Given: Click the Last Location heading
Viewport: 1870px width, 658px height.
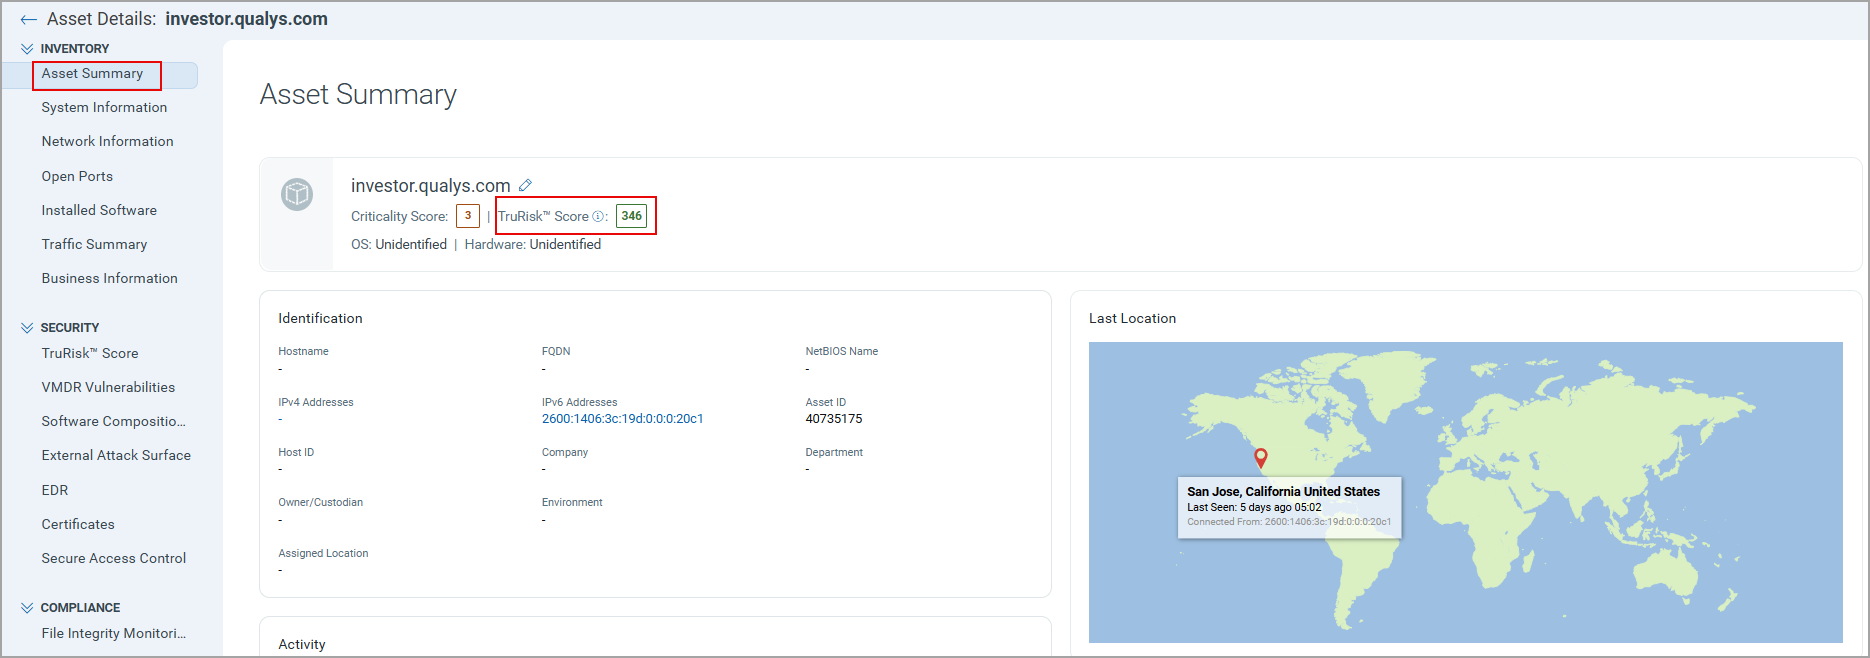Looking at the screenshot, I should [x=1133, y=318].
